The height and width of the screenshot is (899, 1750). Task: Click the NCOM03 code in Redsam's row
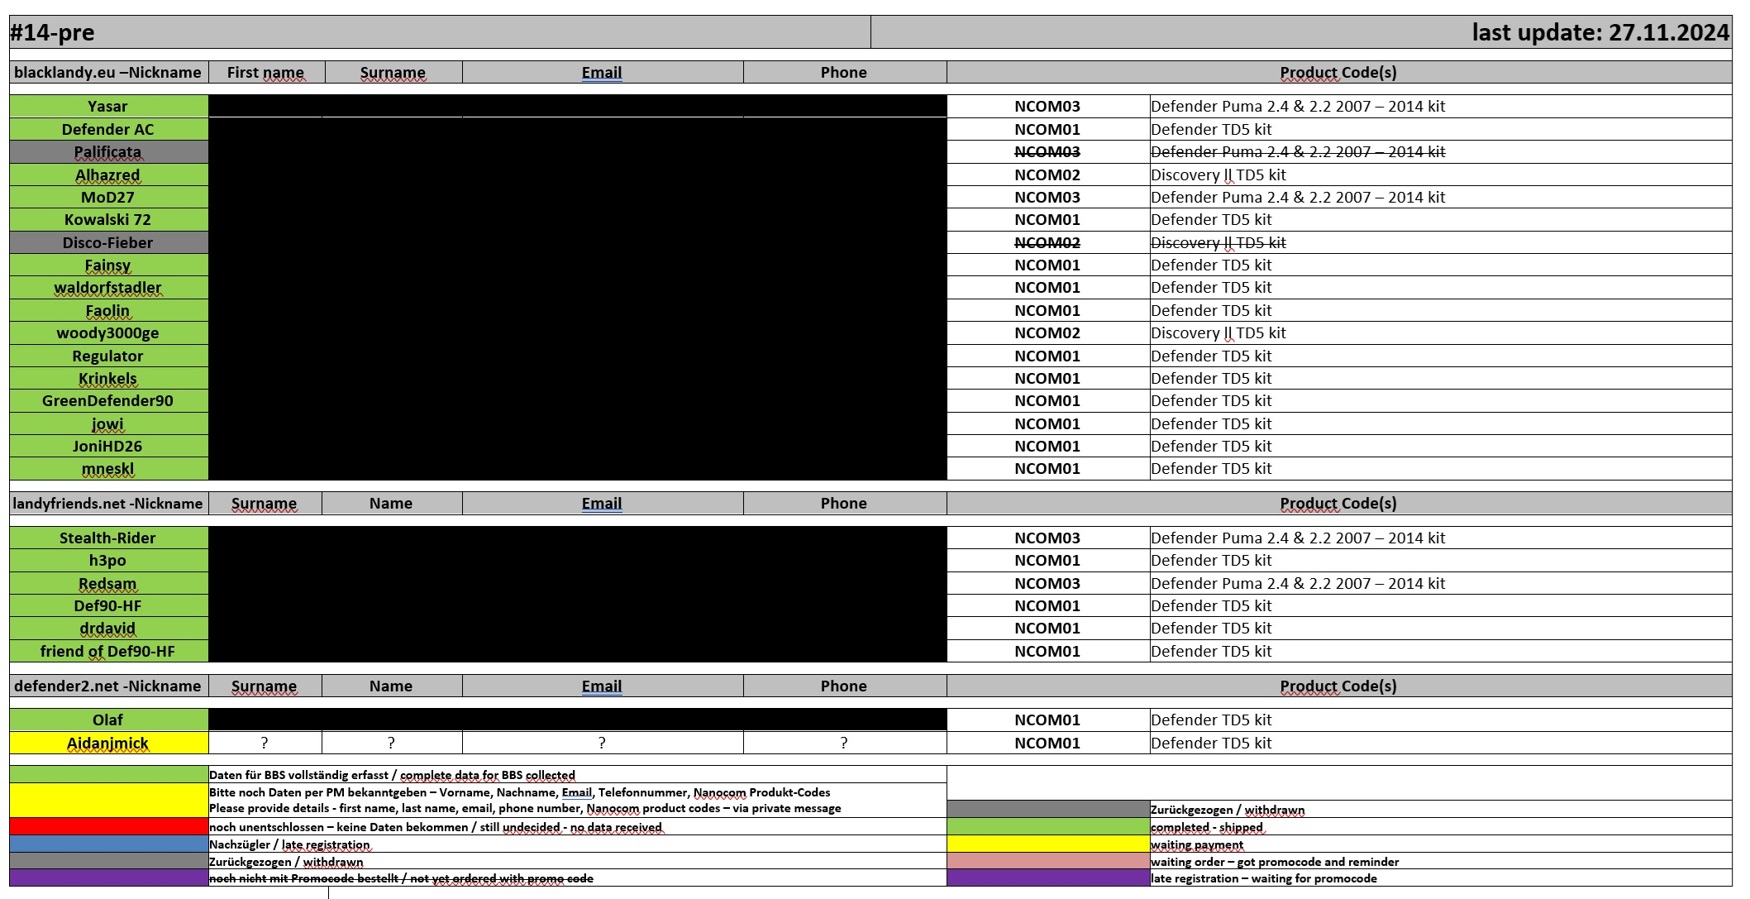point(1047,583)
